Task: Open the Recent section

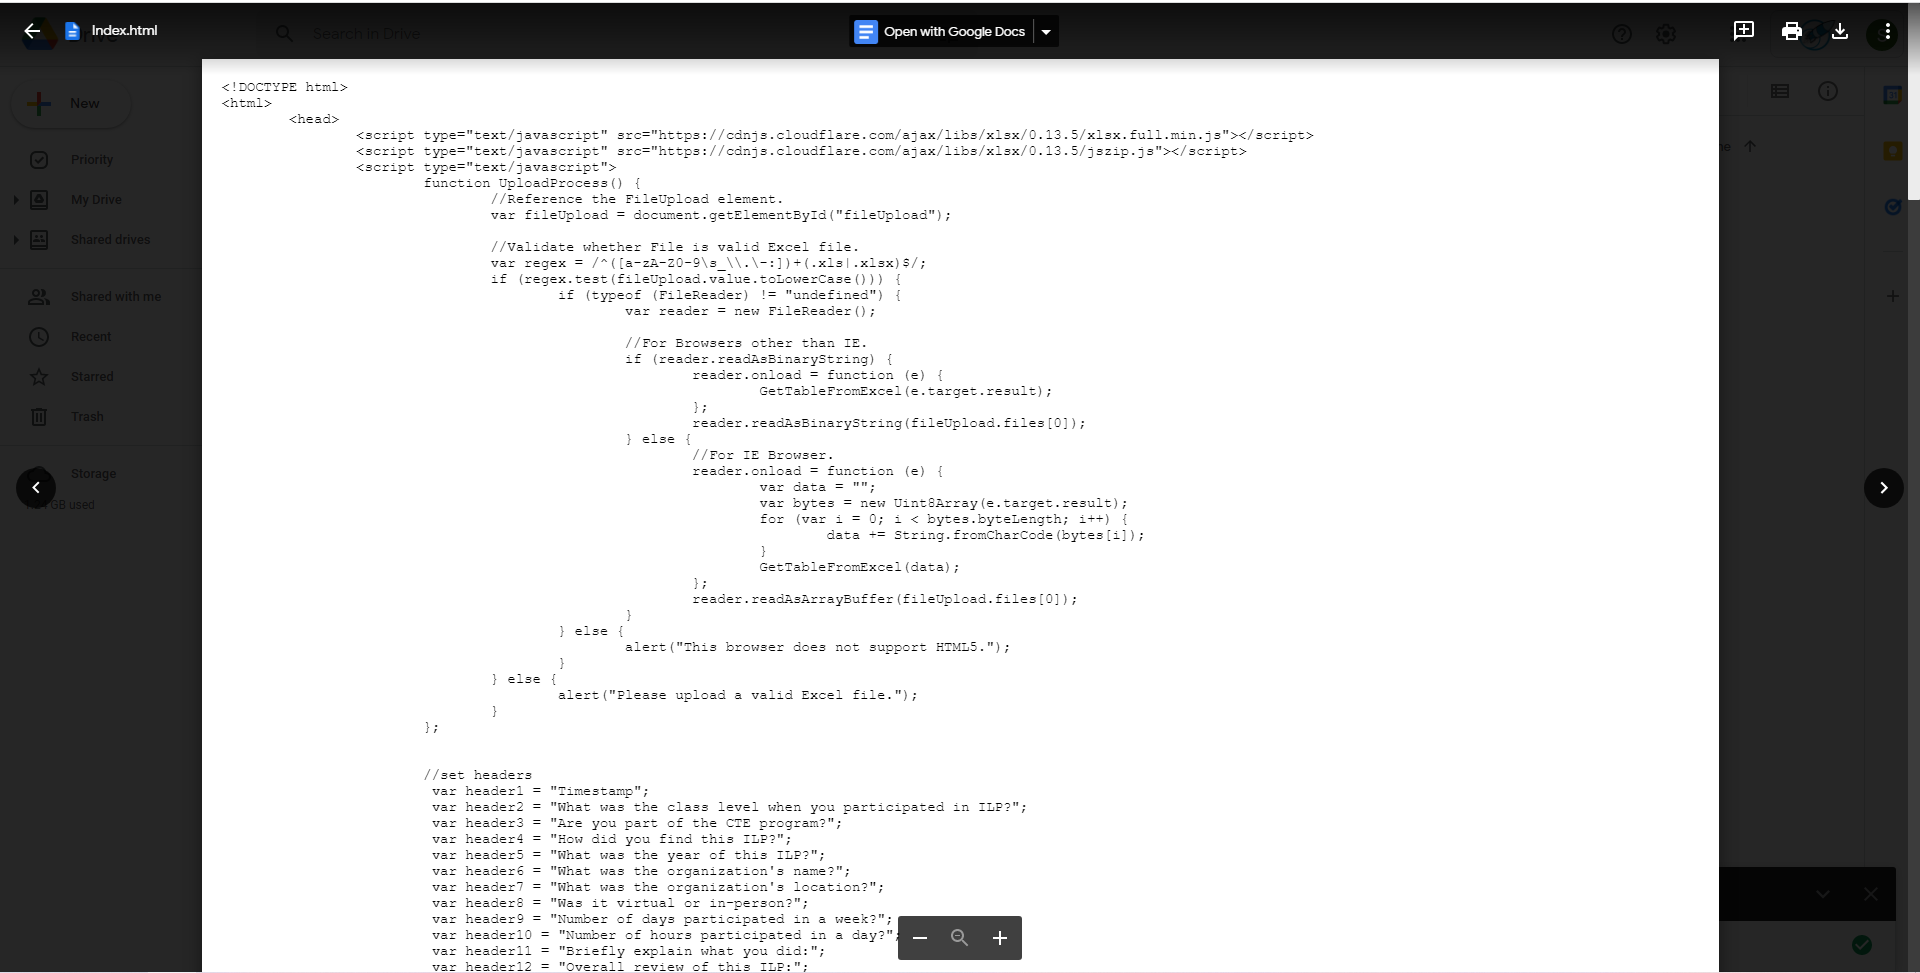Action: [90, 337]
